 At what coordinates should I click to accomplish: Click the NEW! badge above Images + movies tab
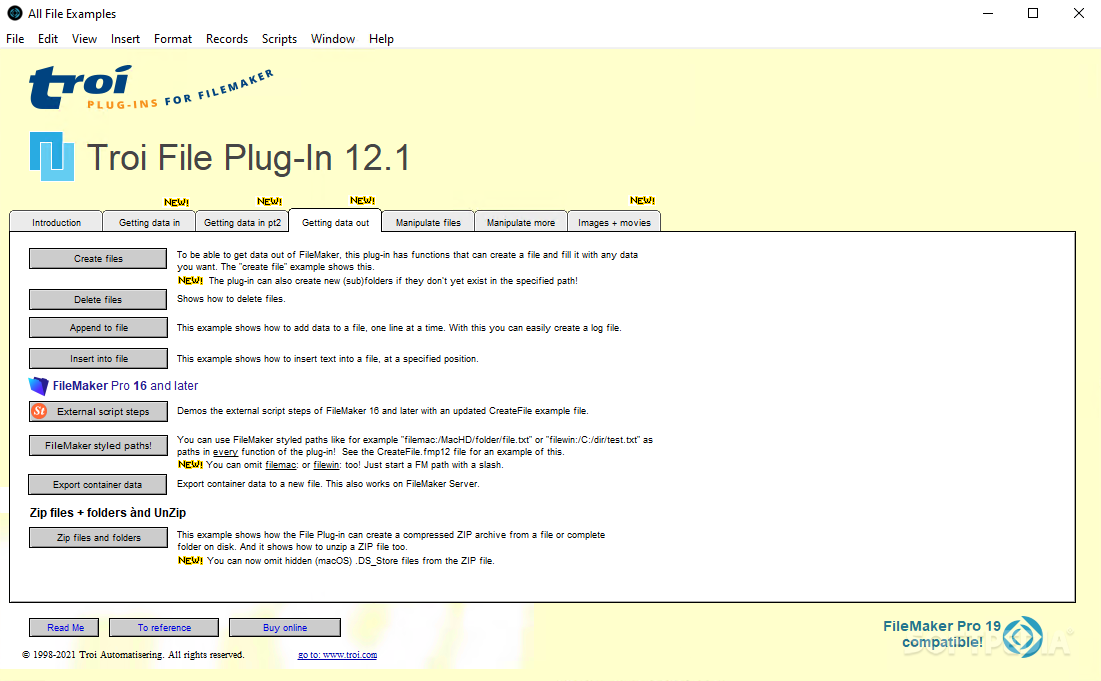[x=642, y=201]
